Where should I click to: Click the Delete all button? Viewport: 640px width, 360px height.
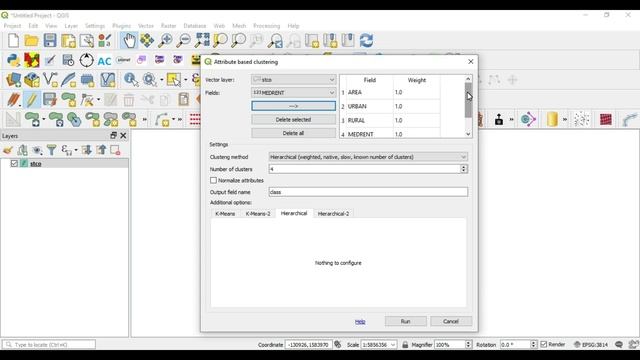tap(293, 133)
